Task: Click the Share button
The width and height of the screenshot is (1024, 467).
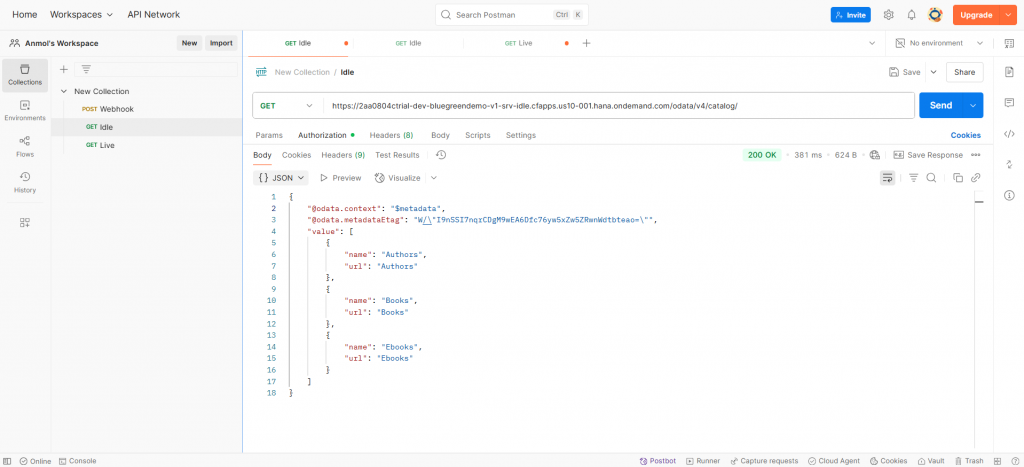Action: 965,72
